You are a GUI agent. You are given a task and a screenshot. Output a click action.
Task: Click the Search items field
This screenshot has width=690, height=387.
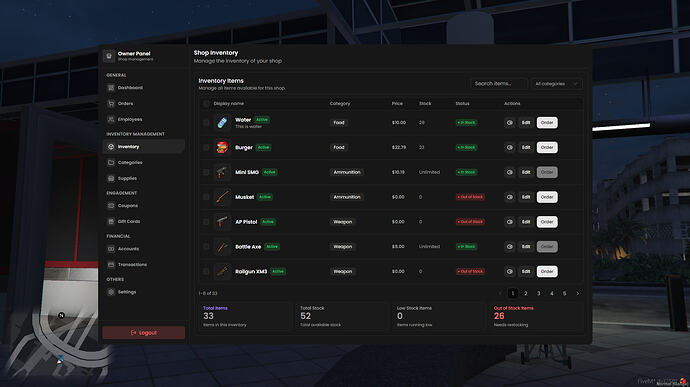(x=499, y=84)
